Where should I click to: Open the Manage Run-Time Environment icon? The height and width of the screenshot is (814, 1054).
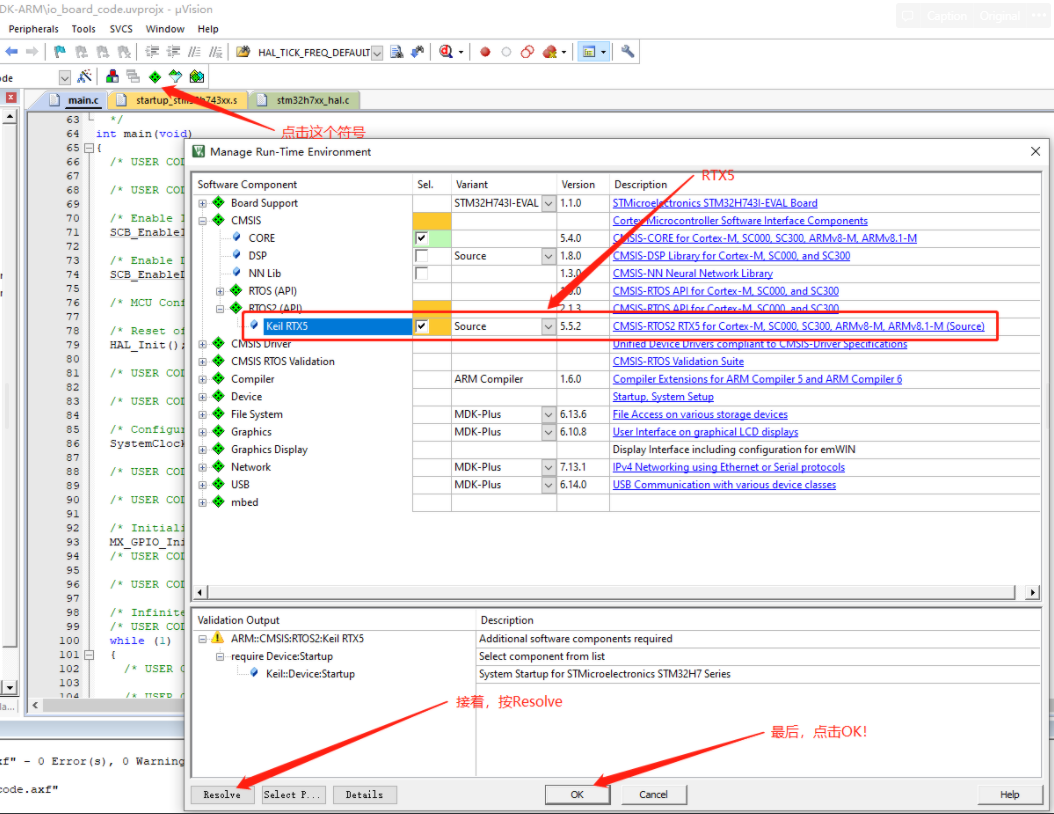coord(155,77)
